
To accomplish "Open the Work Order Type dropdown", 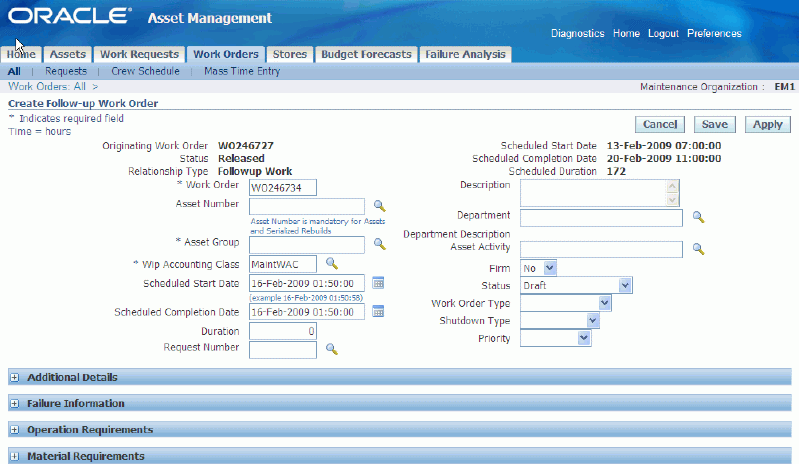I will pos(566,303).
